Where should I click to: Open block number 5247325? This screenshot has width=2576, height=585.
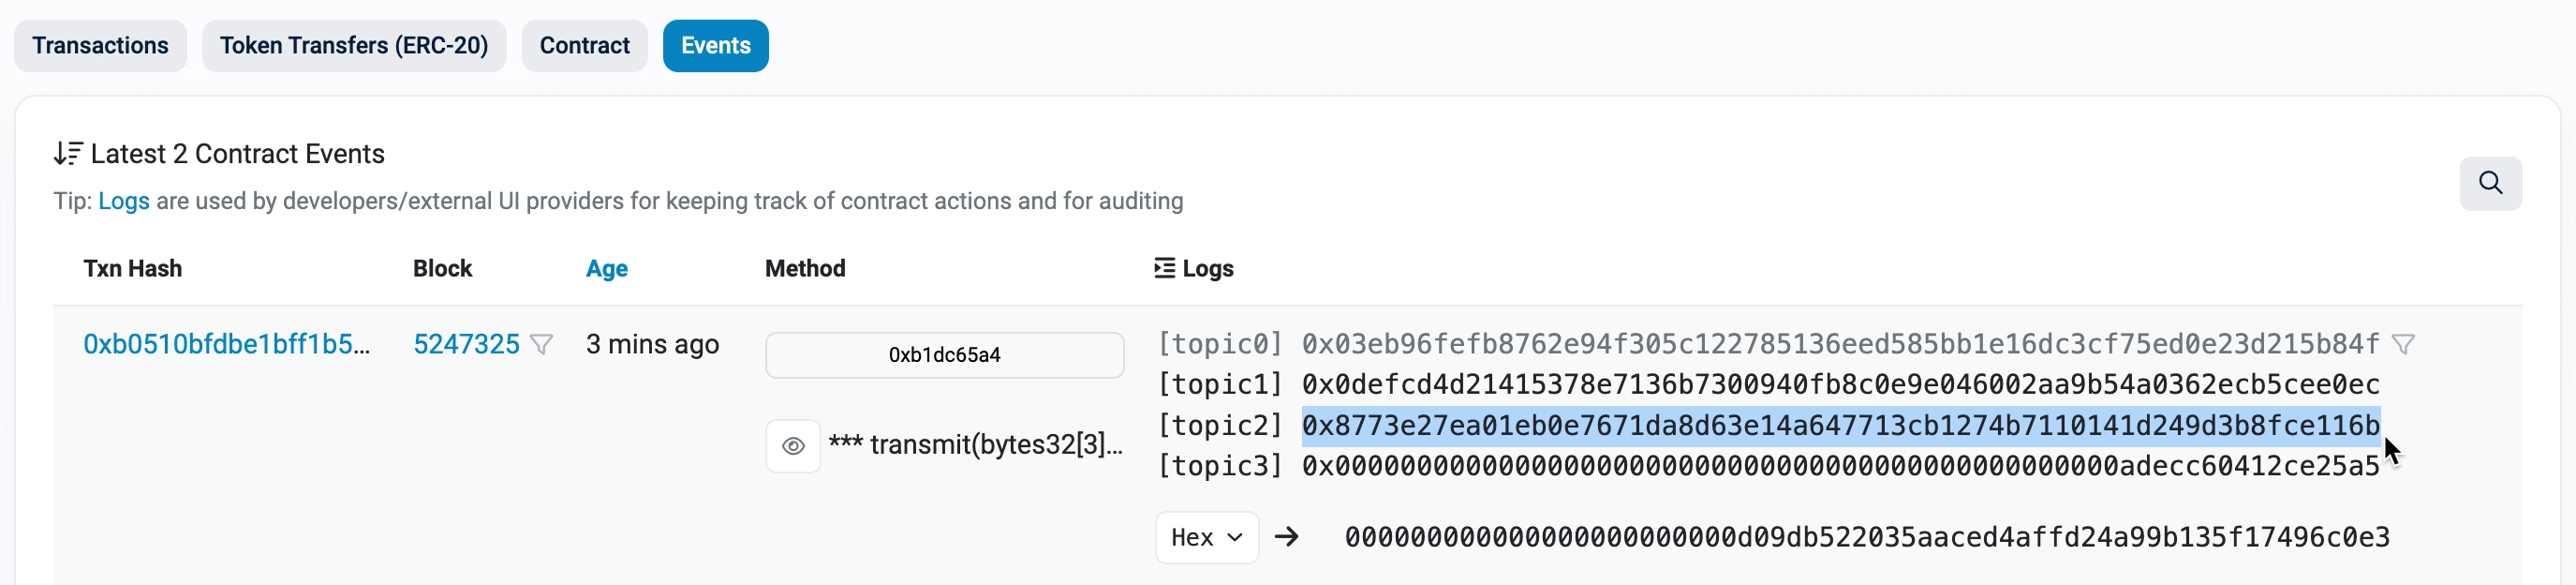[466, 344]
